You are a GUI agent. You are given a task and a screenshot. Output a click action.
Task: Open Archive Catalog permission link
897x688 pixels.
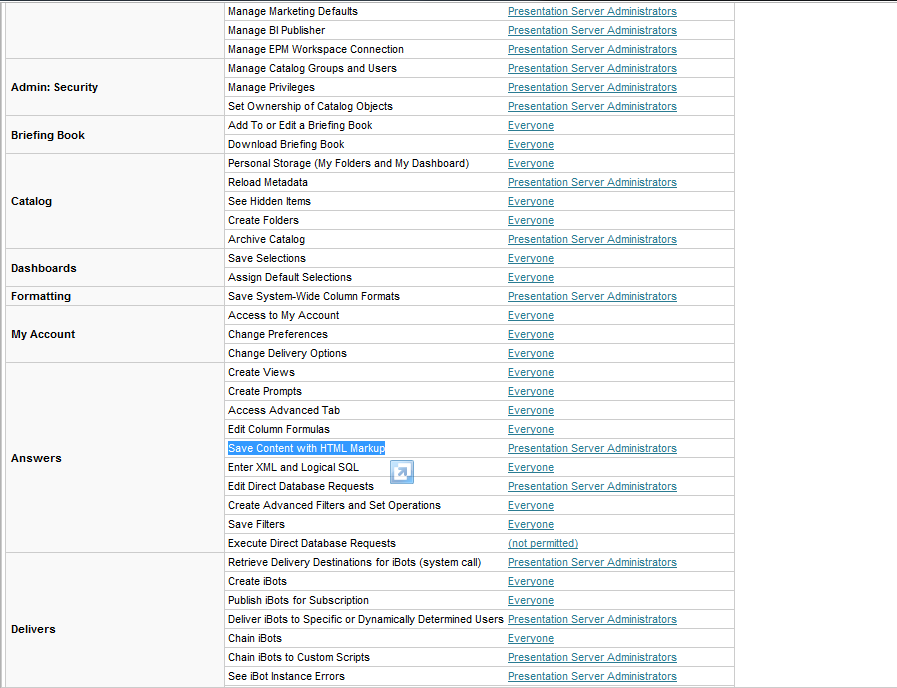click(591, 239)
